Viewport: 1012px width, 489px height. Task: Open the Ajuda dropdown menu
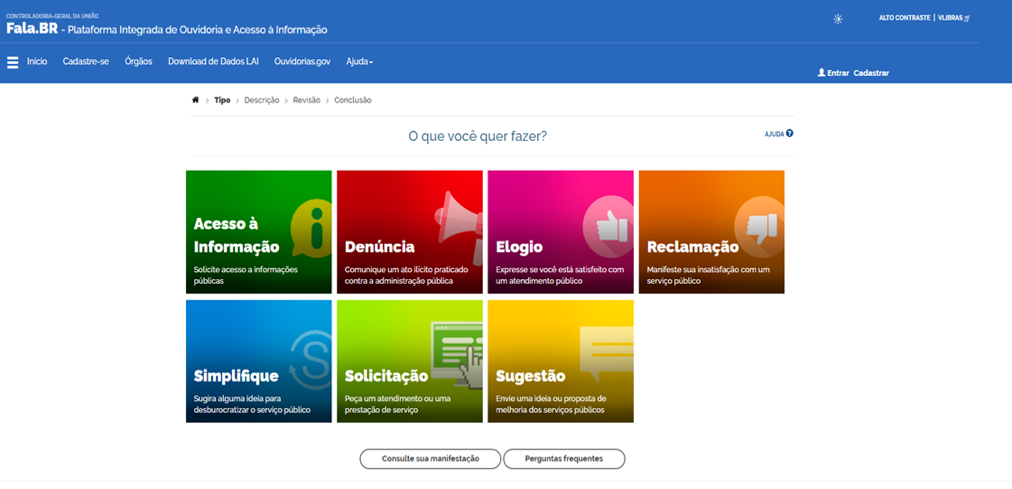359,62
